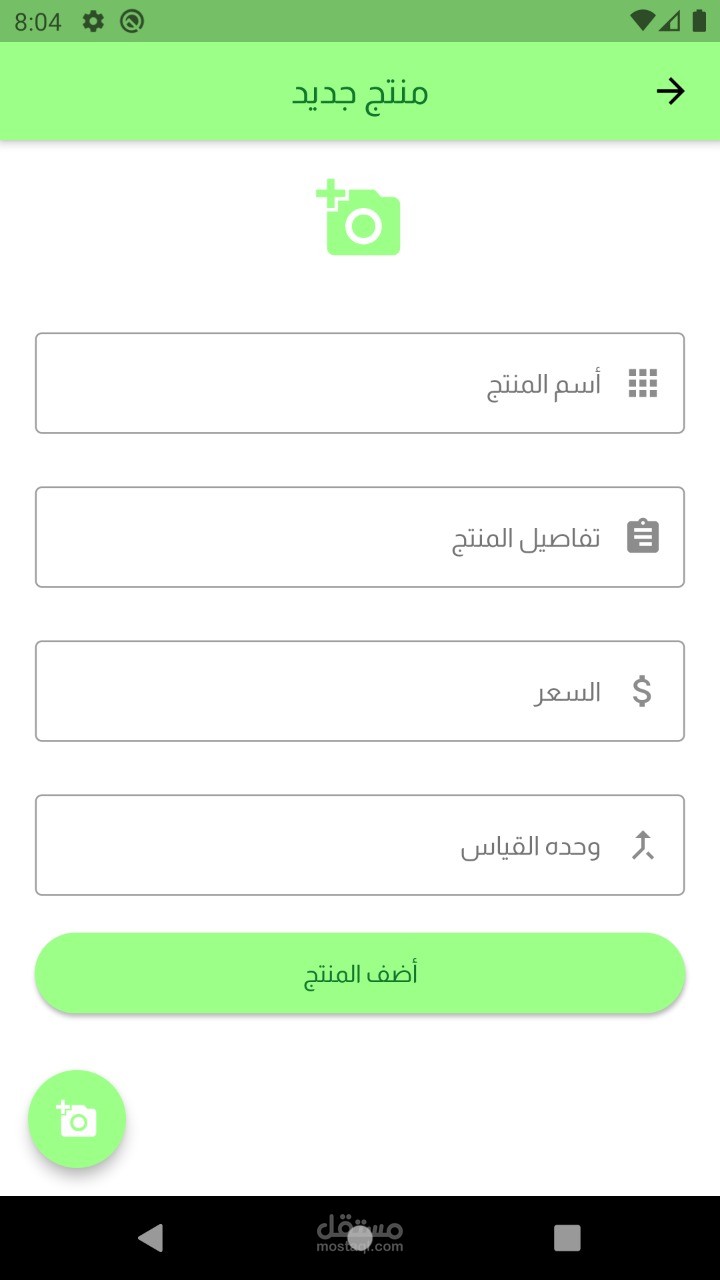Tap the Android recents square button
This screenshot has height=1280, width=720.
click(x=567, y=1238)
